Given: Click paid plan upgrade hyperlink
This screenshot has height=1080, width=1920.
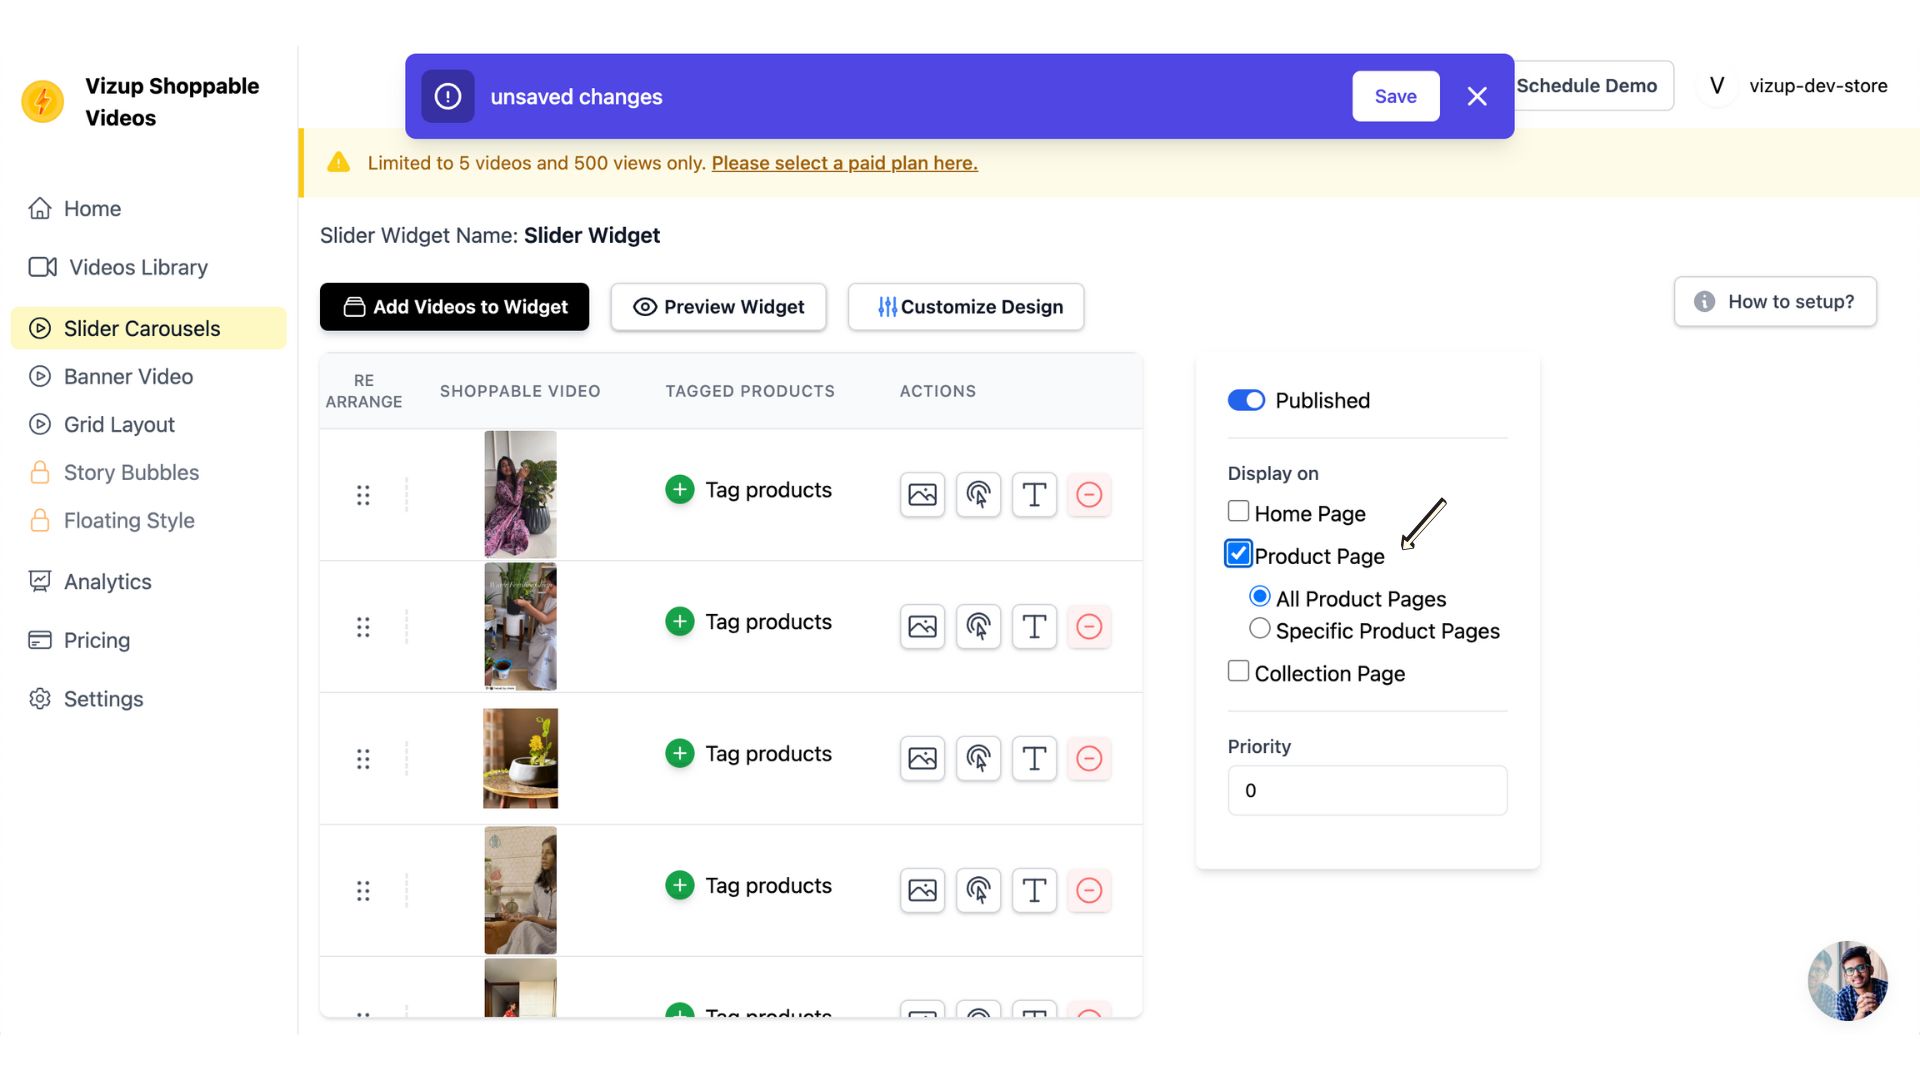Looking at the screenshot, I should (844, 162).
